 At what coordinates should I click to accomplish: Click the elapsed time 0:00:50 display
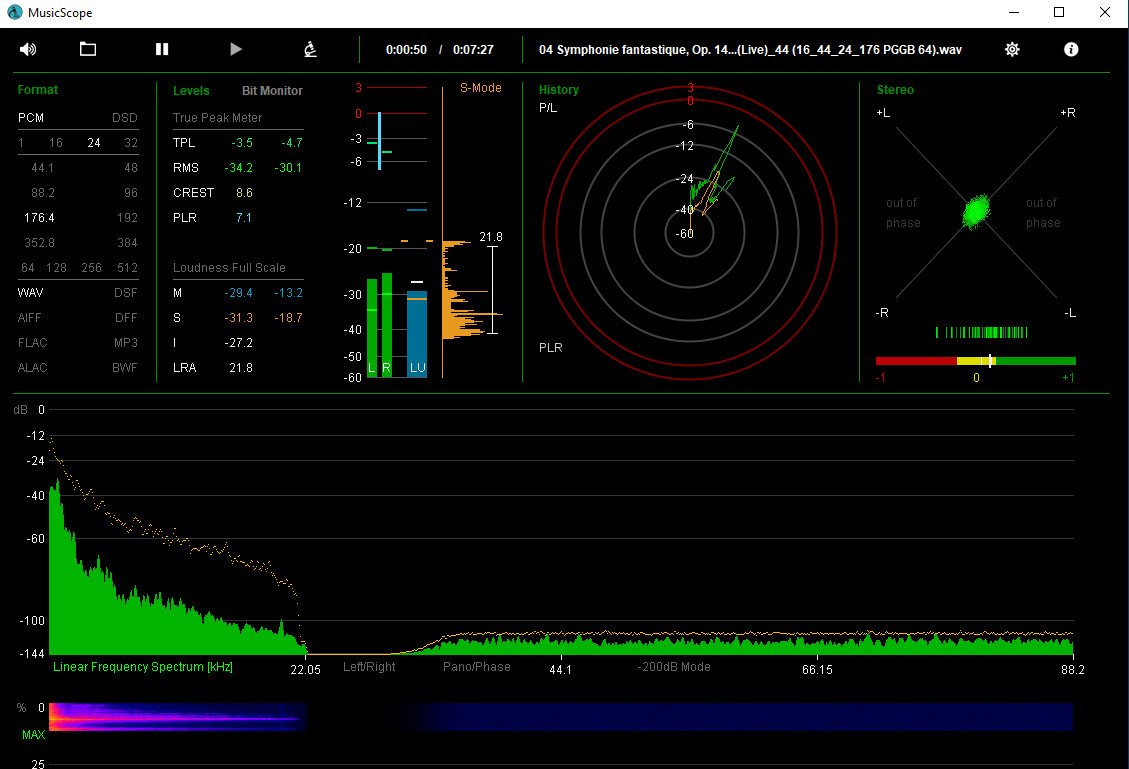pos(407,50)
